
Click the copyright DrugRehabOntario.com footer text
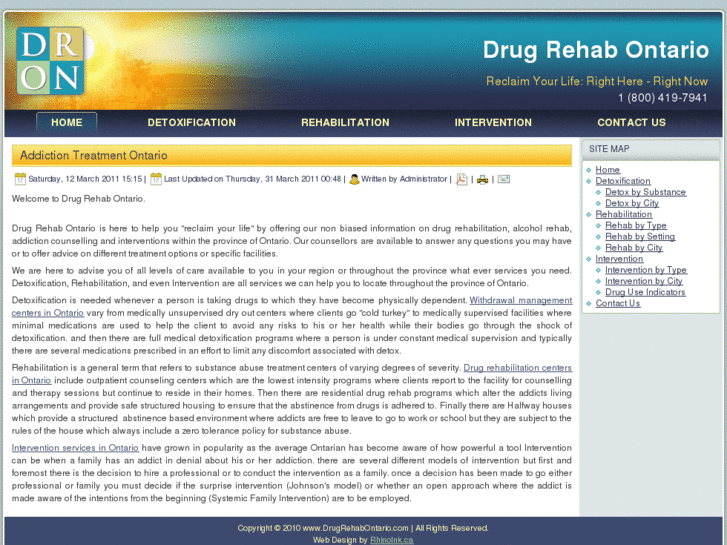click(363, 528)
